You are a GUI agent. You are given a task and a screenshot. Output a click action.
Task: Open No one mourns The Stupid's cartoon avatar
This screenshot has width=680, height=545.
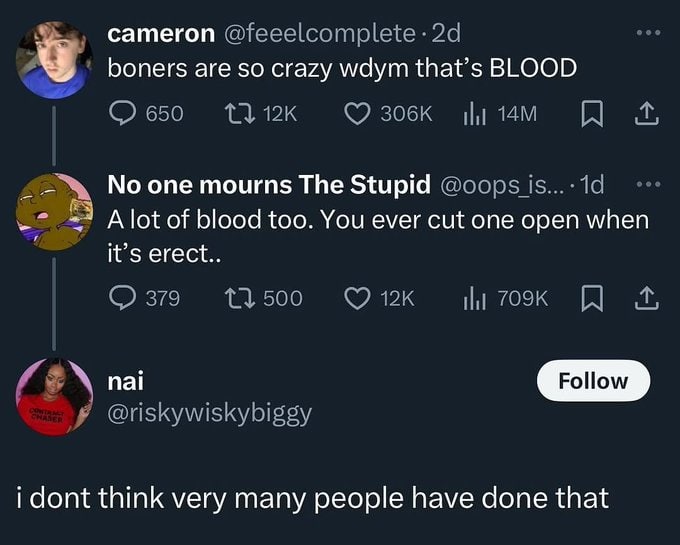pos(54,212)
